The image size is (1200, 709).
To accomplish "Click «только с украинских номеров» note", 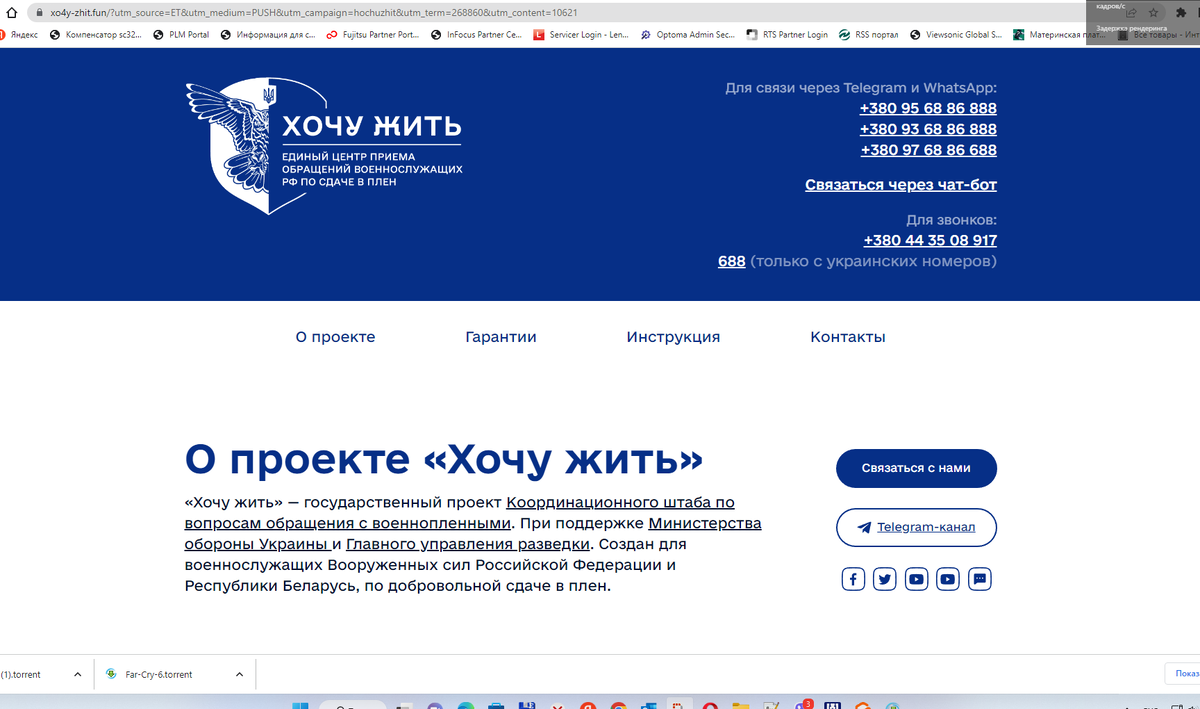I will pyautogui.click(x=873, y=261).
